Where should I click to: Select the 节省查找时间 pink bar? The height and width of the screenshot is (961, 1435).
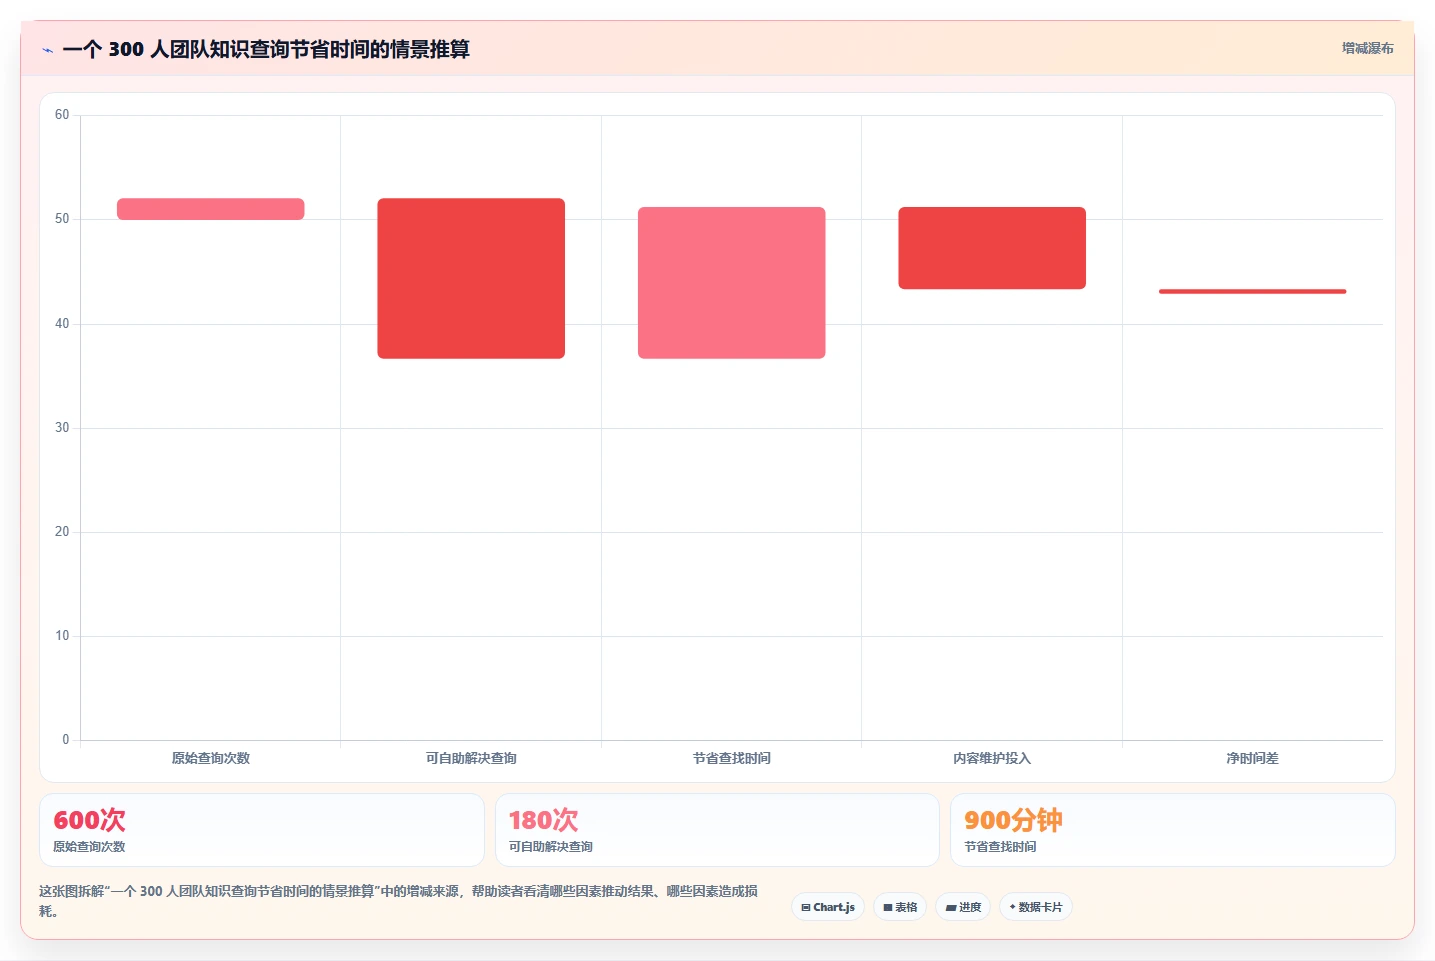point(732,283)
